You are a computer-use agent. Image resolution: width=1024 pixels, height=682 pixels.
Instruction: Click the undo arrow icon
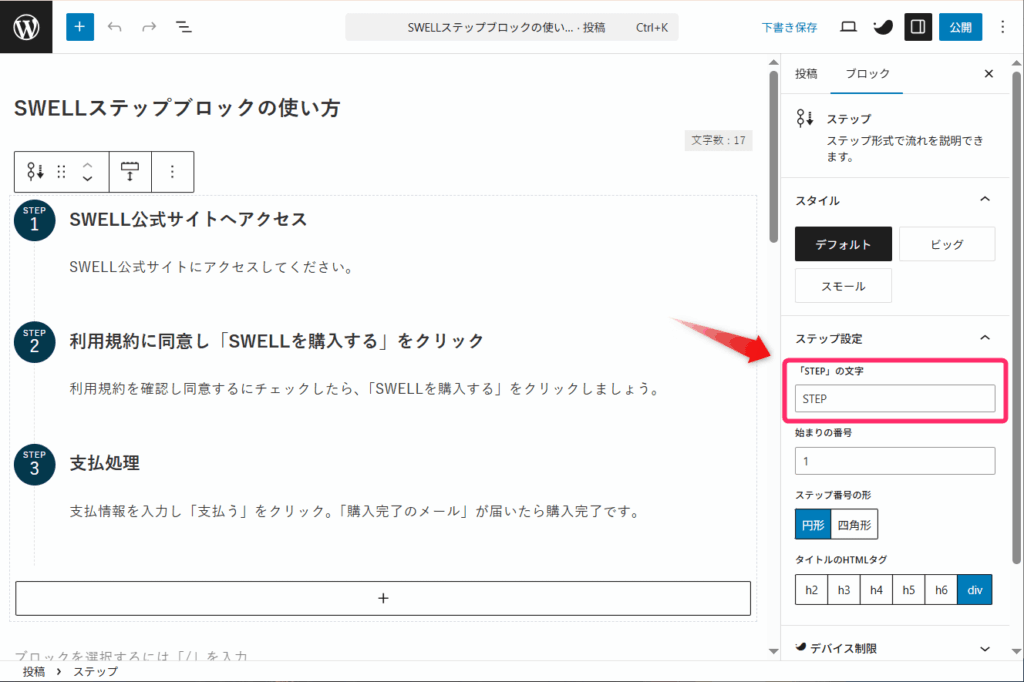click(115, 27)
